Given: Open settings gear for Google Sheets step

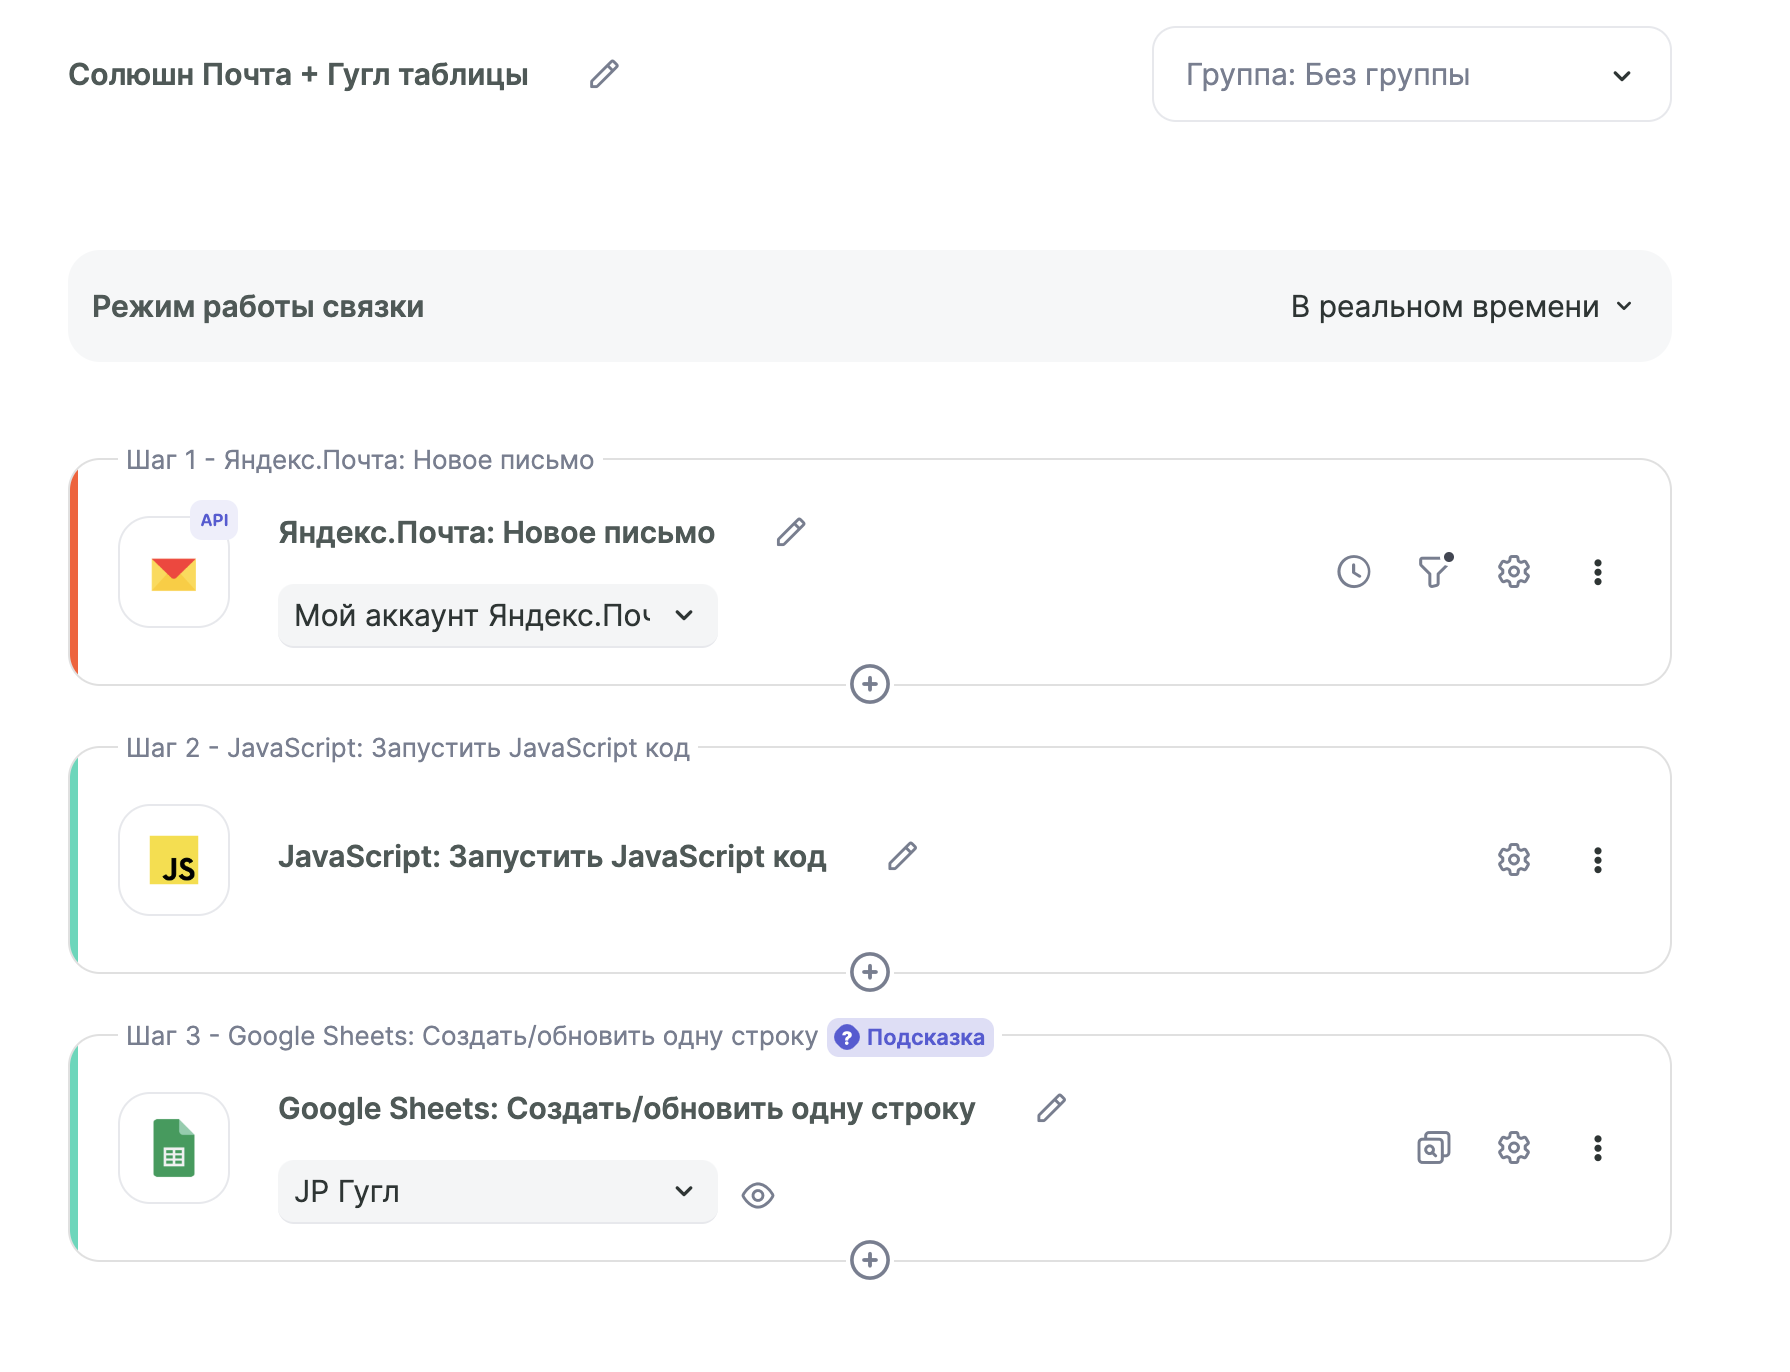Looking at the screenshot, I should click(x=1514, y=1148).
